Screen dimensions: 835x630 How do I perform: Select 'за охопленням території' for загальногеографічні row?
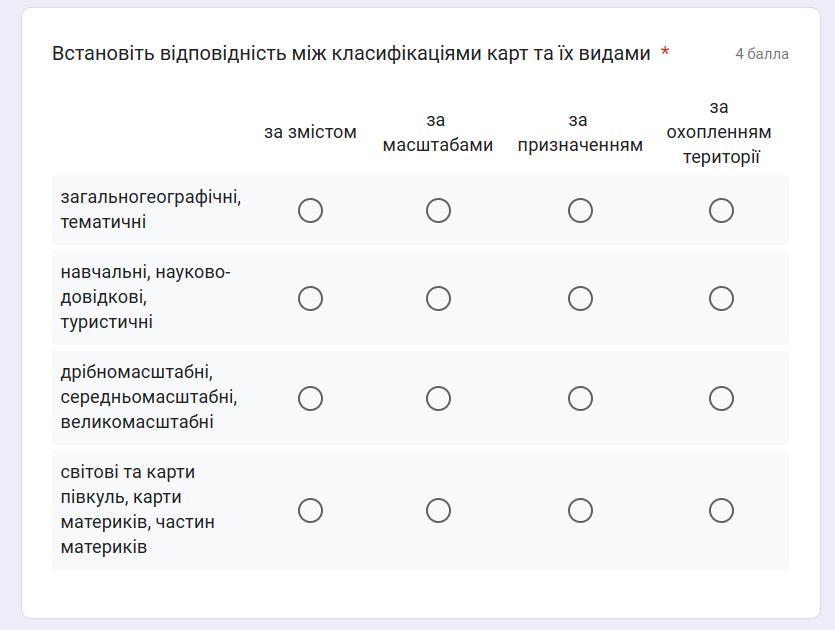tap(721, 210)
